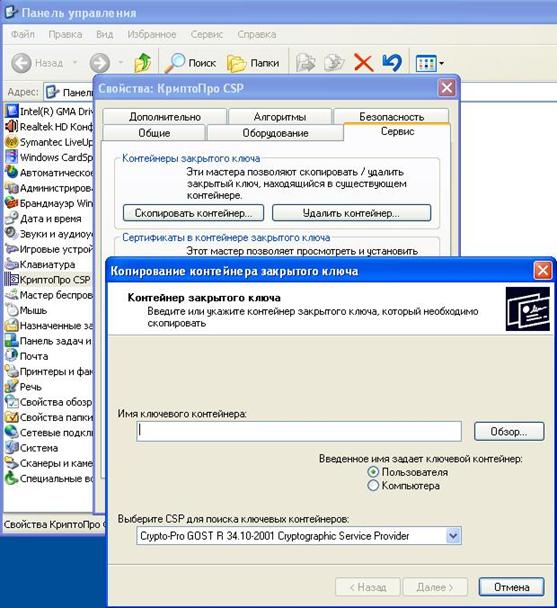
Task: Click the Почта icon
Action: [12, 356]
